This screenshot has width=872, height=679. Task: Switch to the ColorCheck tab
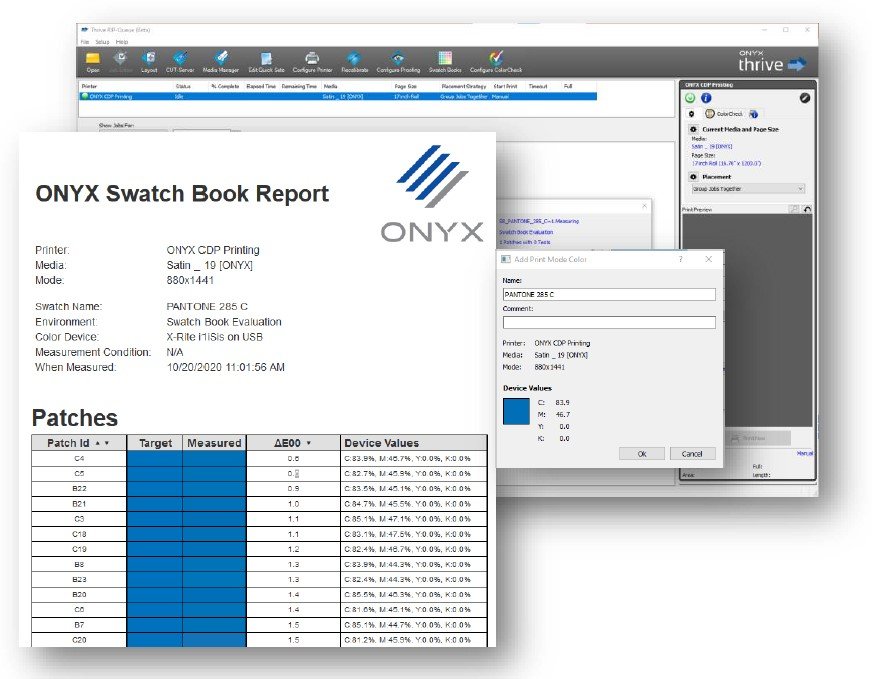724,113
